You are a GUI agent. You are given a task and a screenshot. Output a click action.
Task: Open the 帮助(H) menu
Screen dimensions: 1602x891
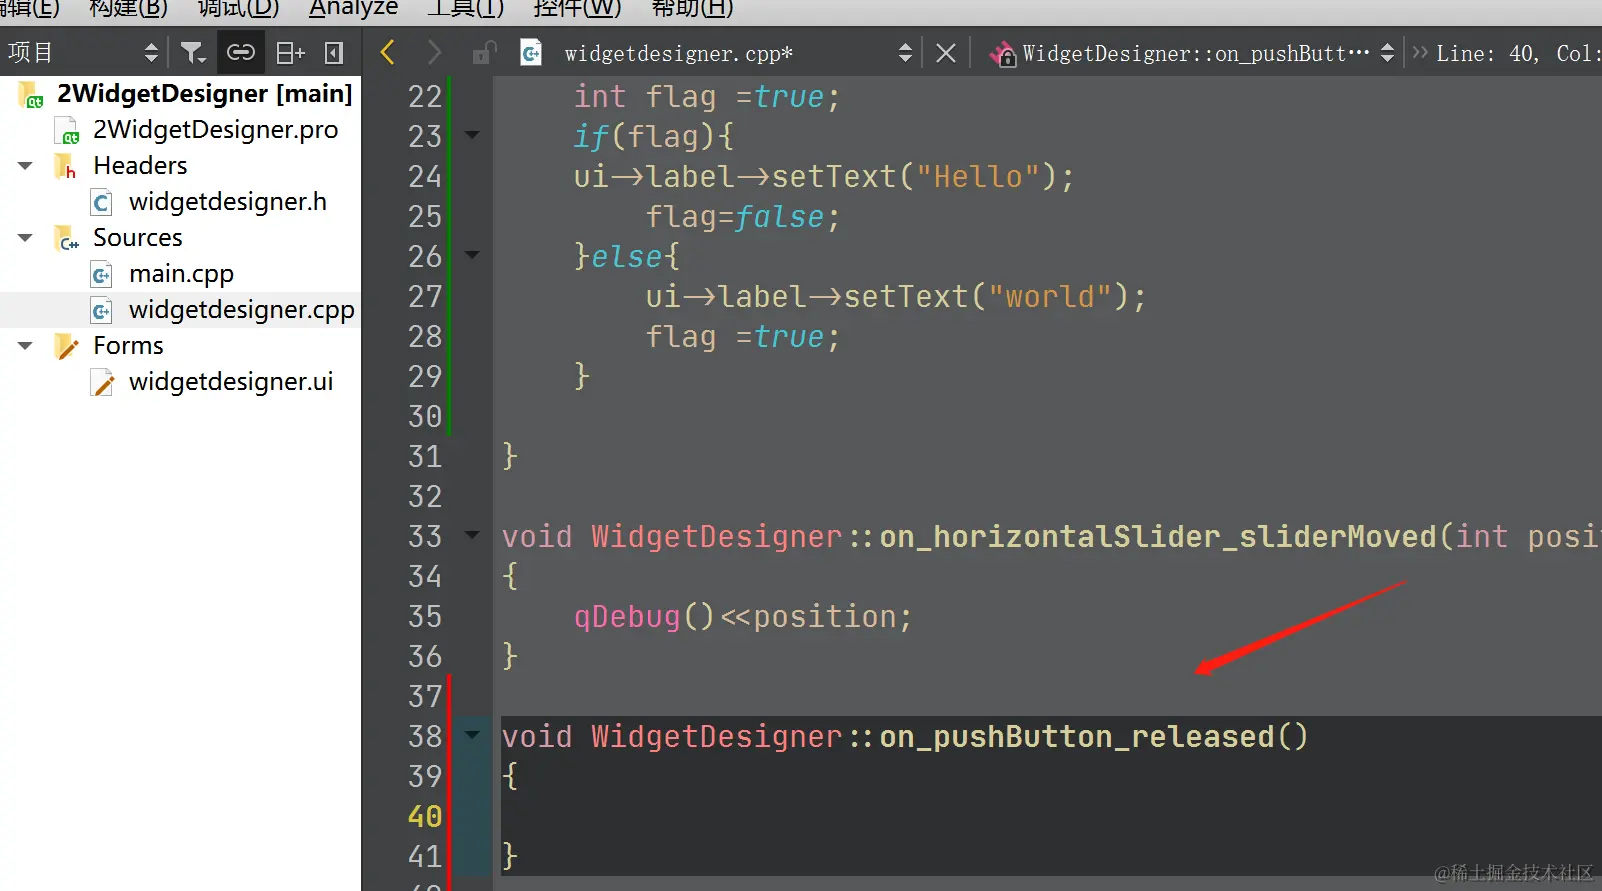pos(692,9)
